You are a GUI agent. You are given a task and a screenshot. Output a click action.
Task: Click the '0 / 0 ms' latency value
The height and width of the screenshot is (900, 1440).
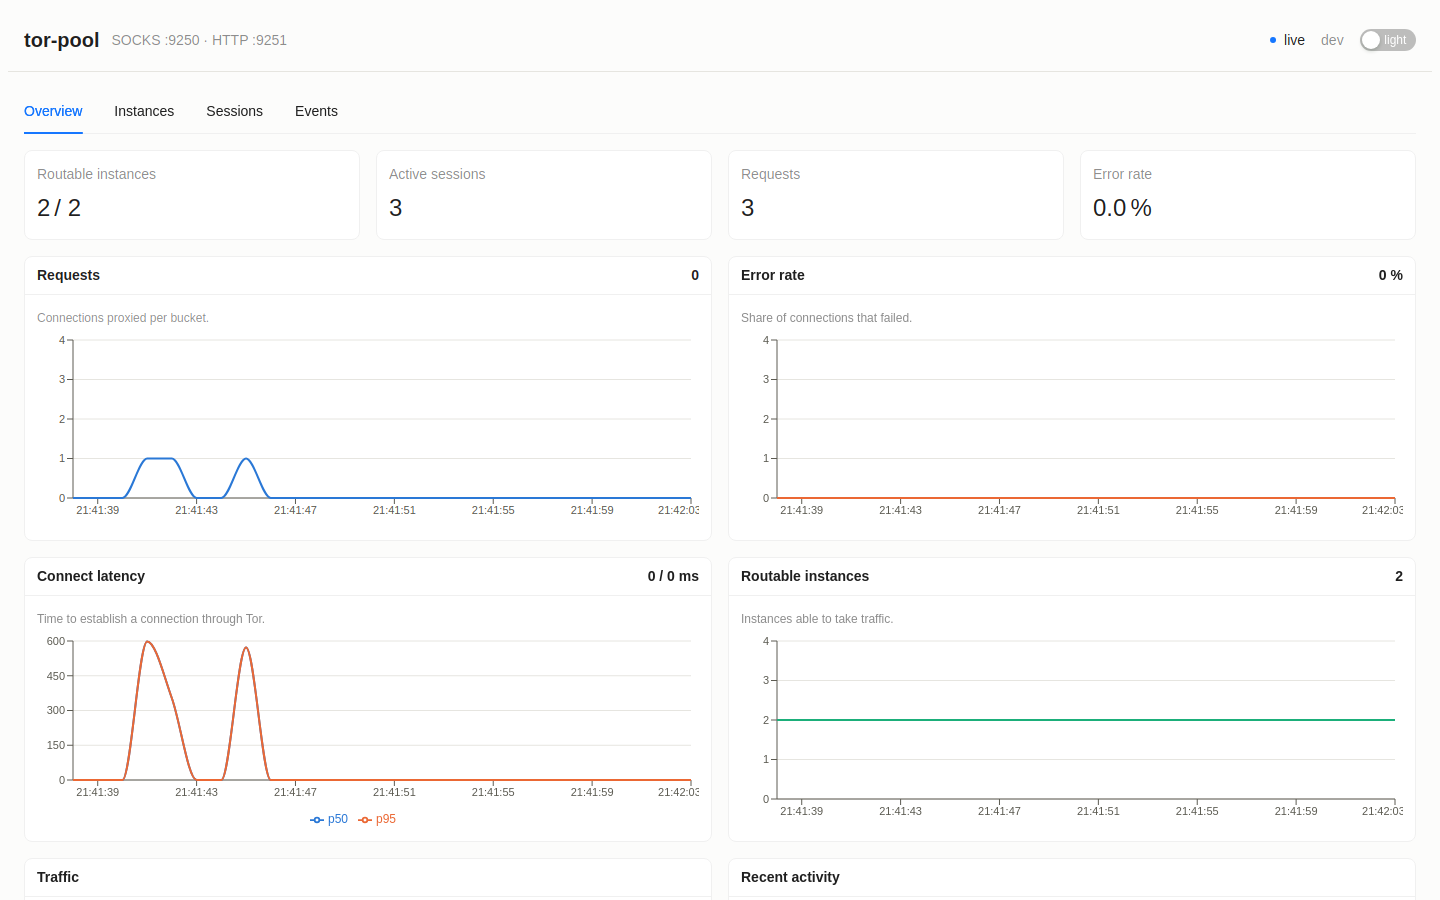[x=673, y=576]
